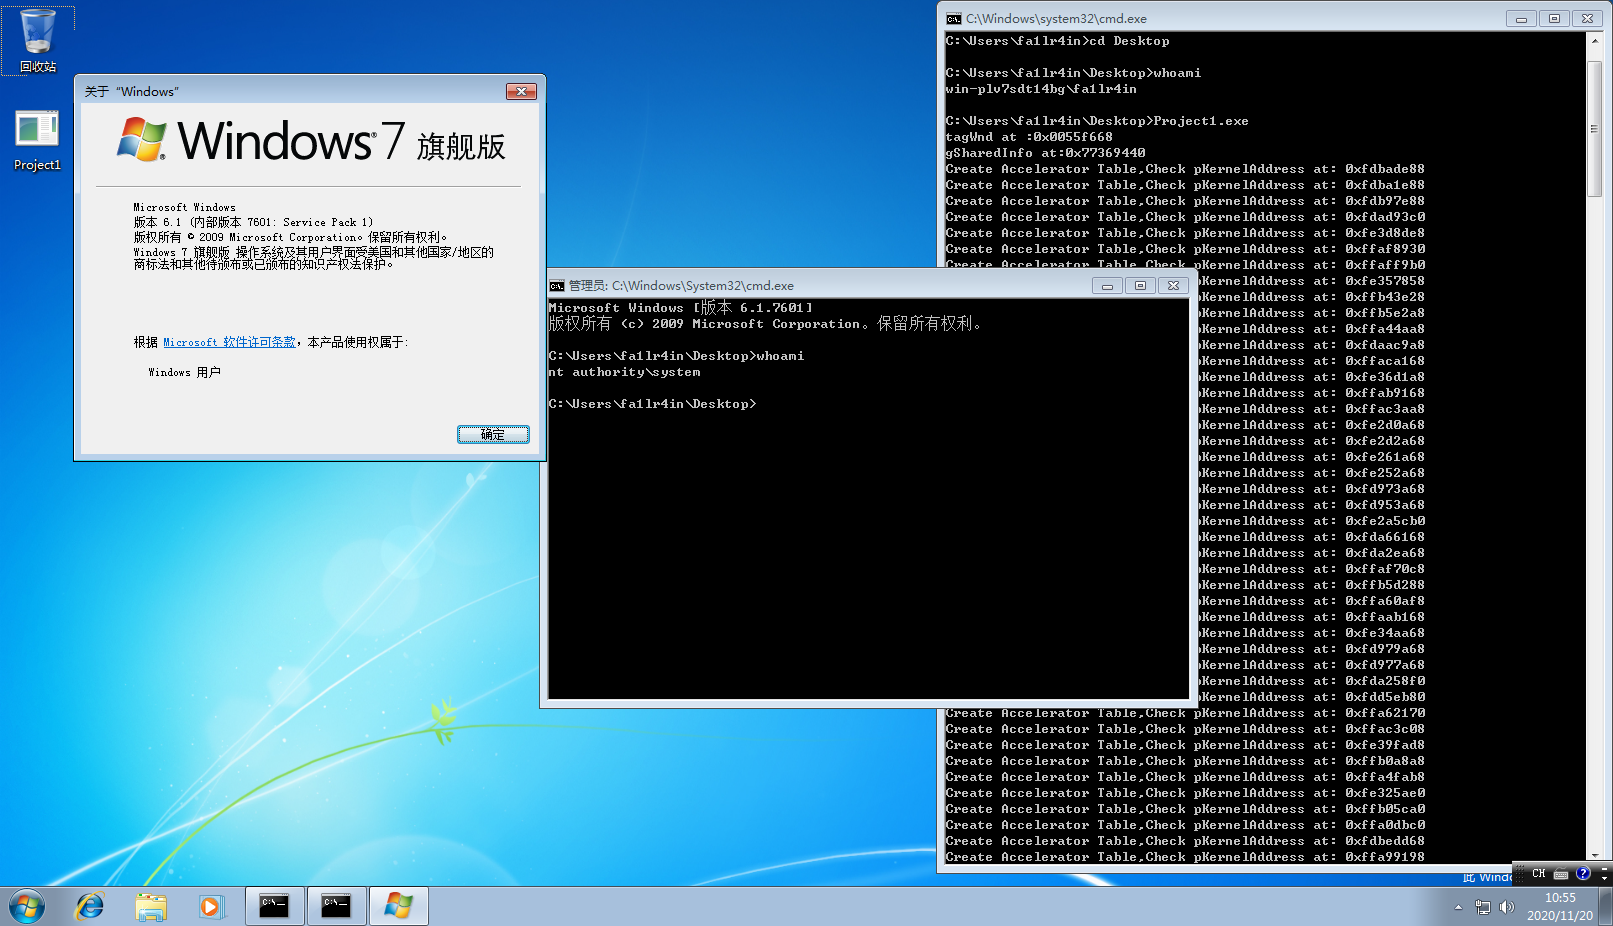Maximize the background system32 cmd.exe window
The image size is (1613, 926).
point(1554,19)
